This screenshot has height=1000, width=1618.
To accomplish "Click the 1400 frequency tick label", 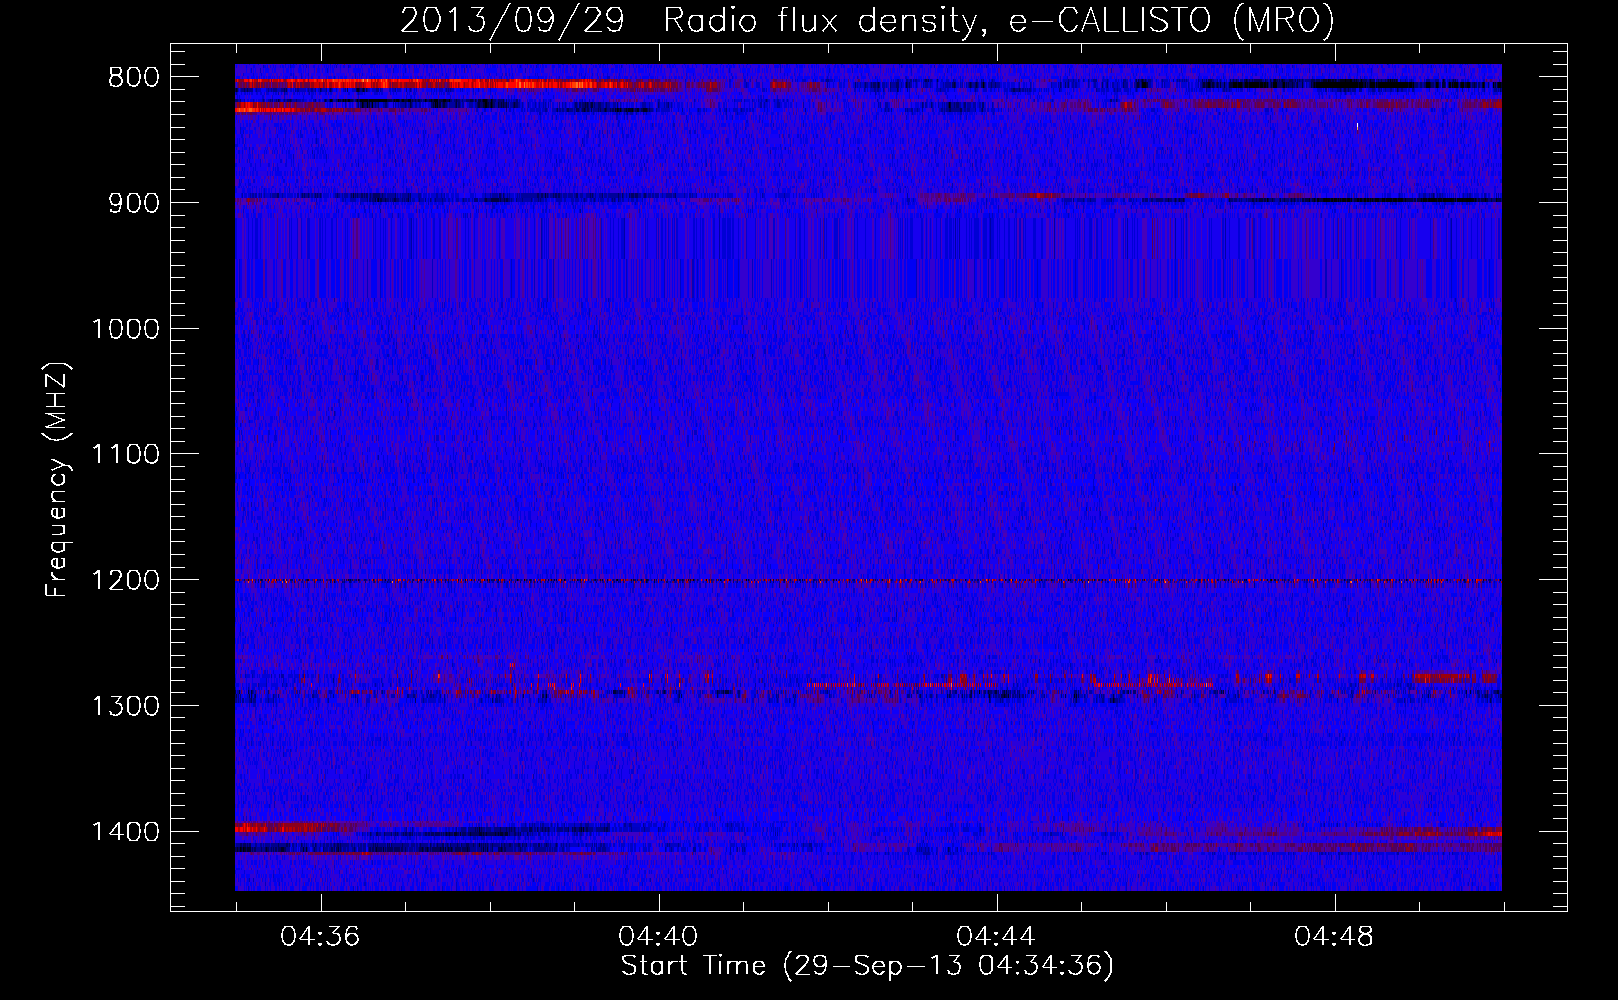I will click(125, 832).
